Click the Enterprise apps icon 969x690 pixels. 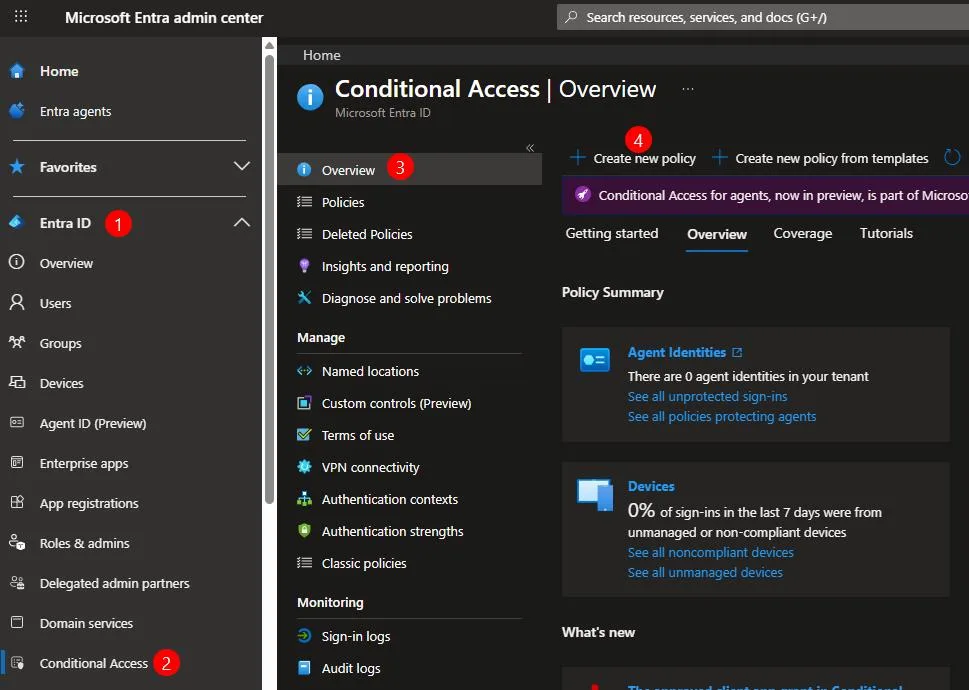tap(17, 463)
